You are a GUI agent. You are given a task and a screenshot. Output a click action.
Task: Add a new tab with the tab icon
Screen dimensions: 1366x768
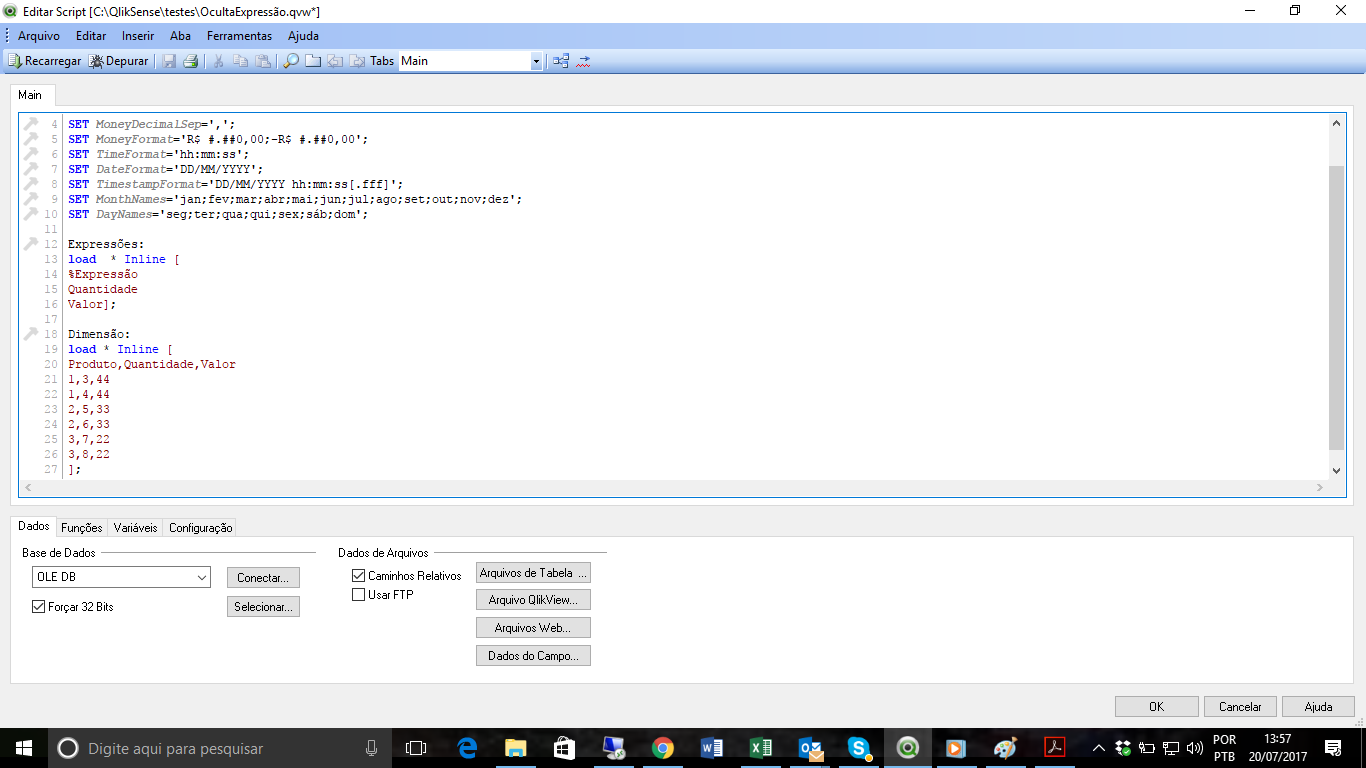[313, 61]
